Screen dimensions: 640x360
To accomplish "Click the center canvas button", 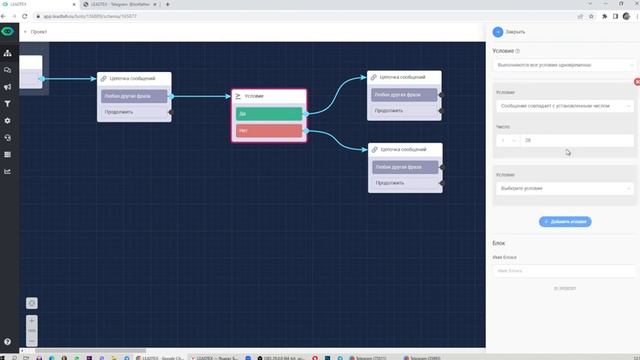I will click(x=32, y=303).
